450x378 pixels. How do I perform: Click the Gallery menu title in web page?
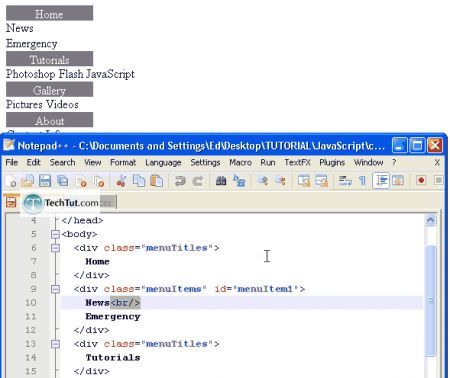click(x=49, y=89)
